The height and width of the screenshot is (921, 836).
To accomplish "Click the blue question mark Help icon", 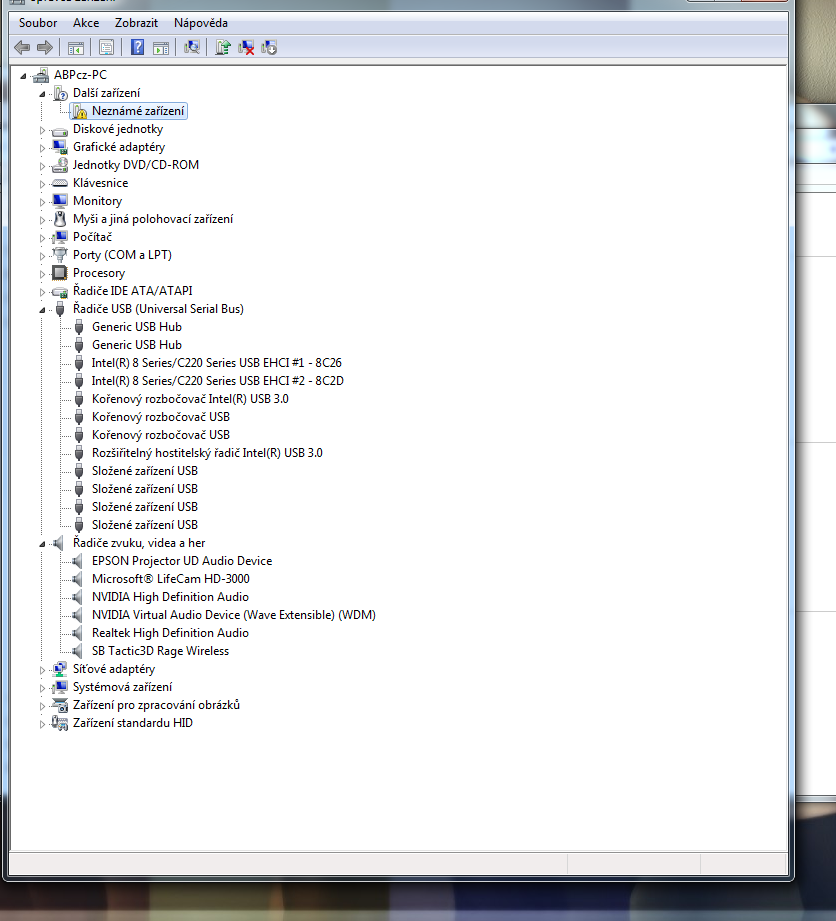I will pyautogui.click(x=137, y=48).
